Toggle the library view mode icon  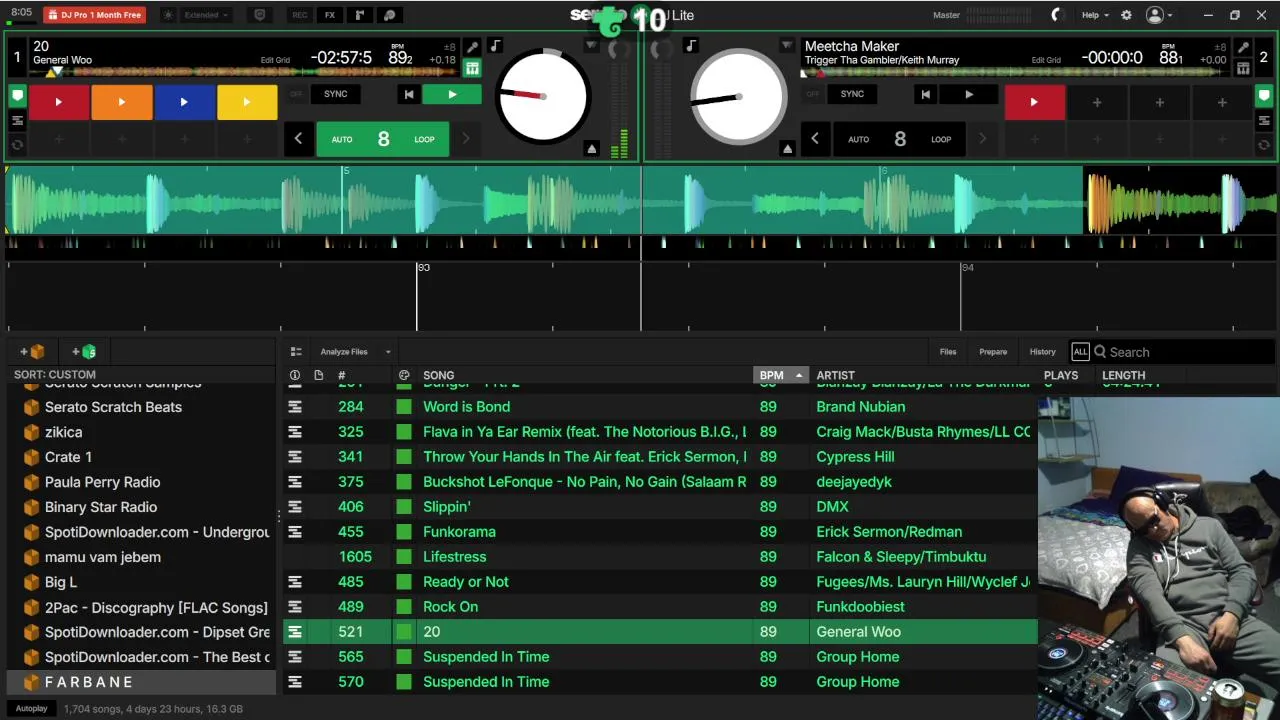[296, 352]
